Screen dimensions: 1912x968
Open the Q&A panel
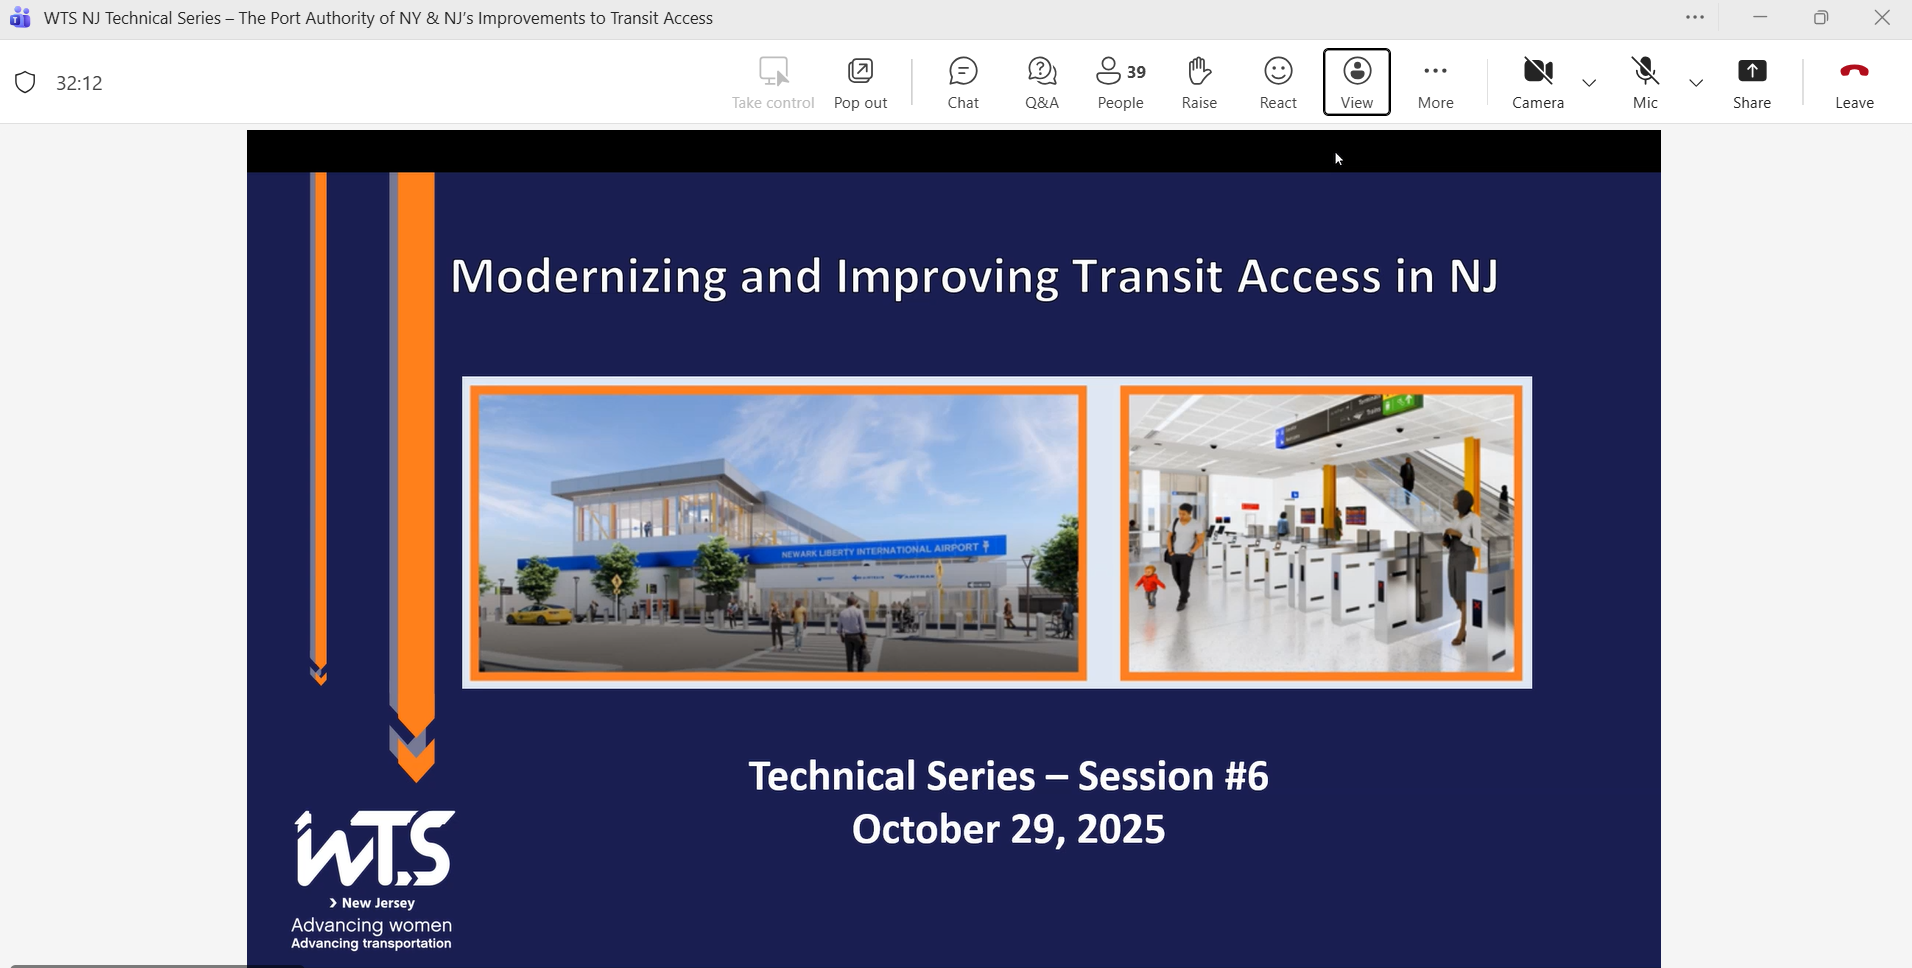(x=1041, y=82)
